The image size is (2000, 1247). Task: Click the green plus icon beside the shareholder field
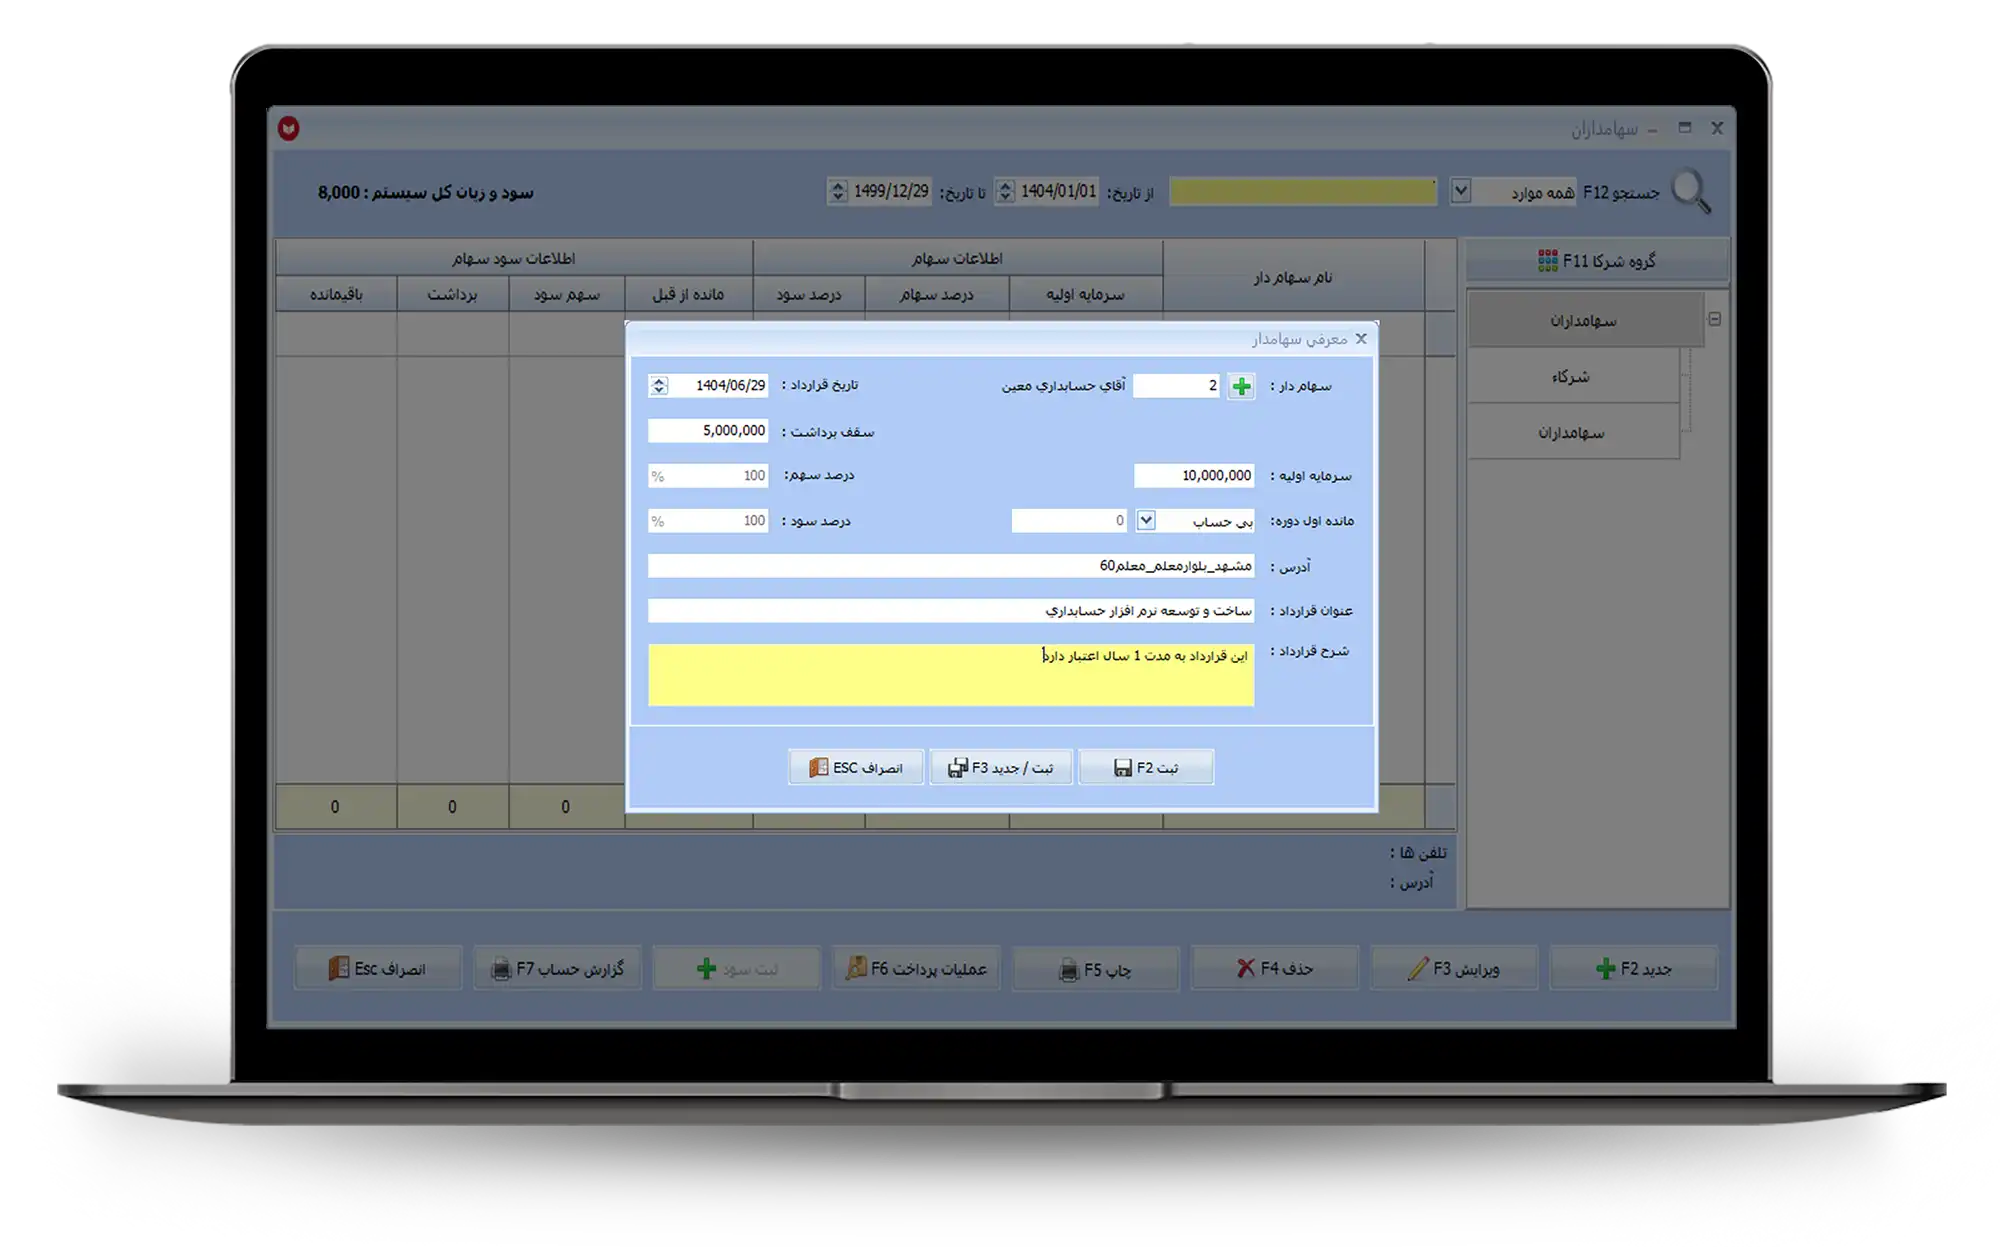[1241, 387]
